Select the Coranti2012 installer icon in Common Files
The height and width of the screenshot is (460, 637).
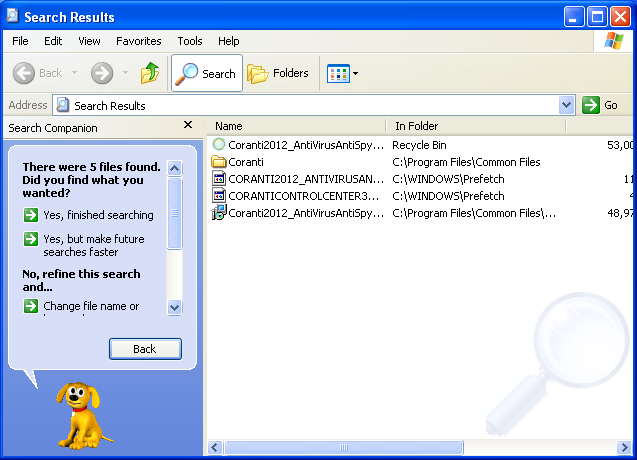coord(219,213)
